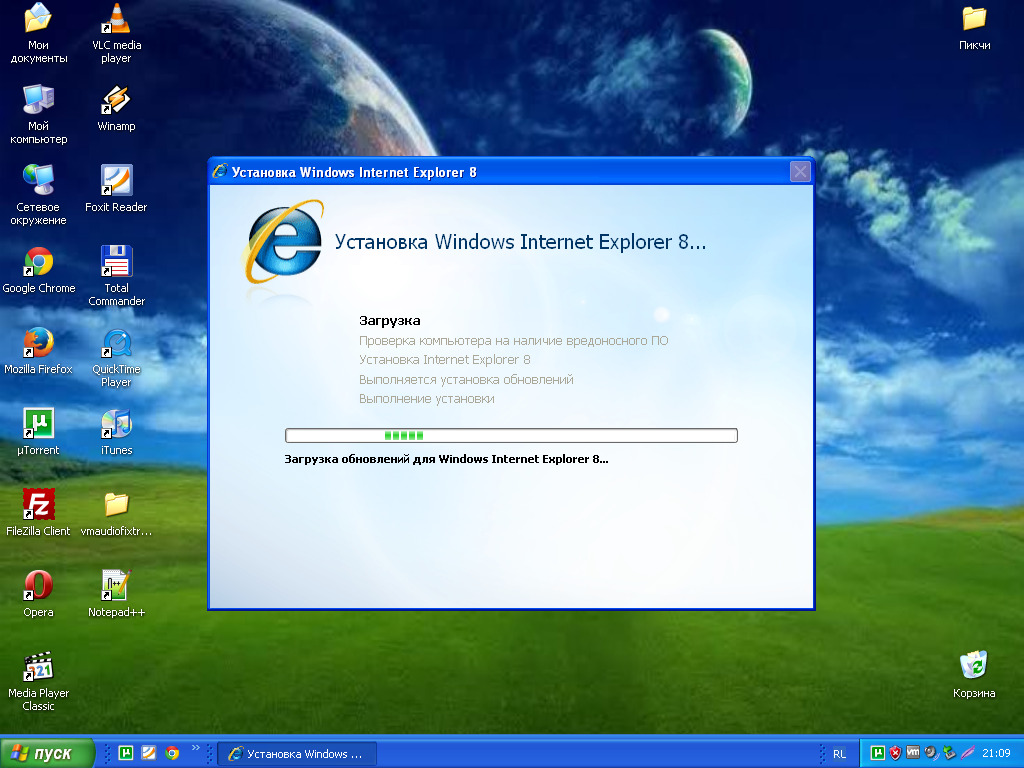Select the Корзина recycle bin icon
This screenshot has width=1024, height=768.
coord(974,674)
